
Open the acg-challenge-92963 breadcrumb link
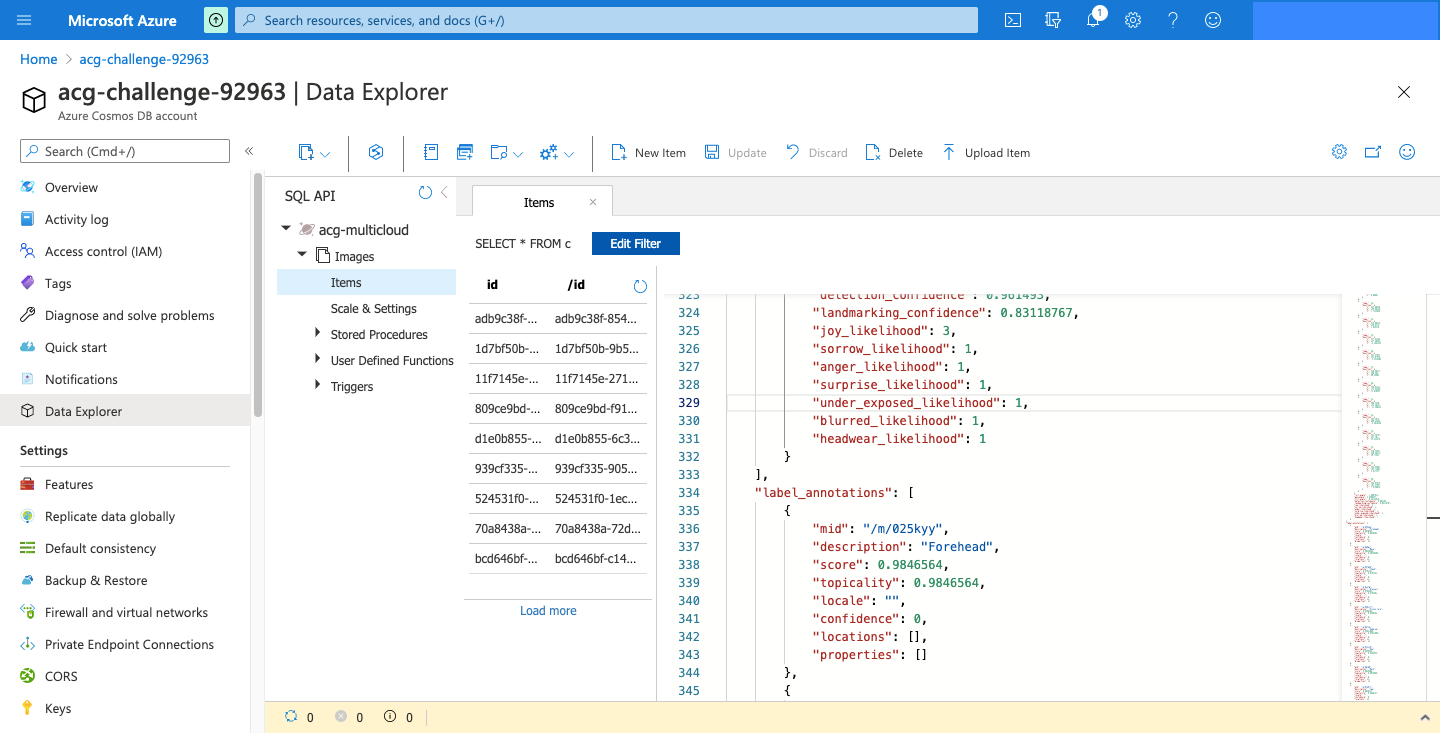(x=144, y=59)
